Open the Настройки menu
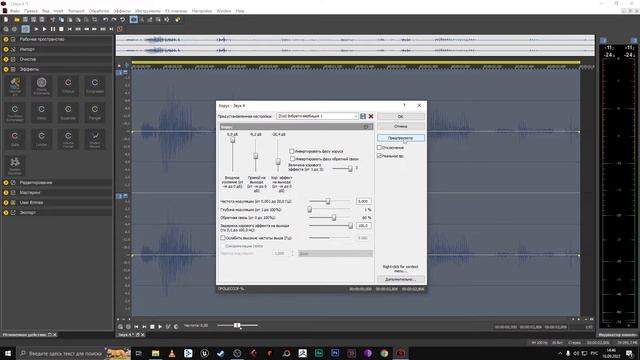 [202, 11]
